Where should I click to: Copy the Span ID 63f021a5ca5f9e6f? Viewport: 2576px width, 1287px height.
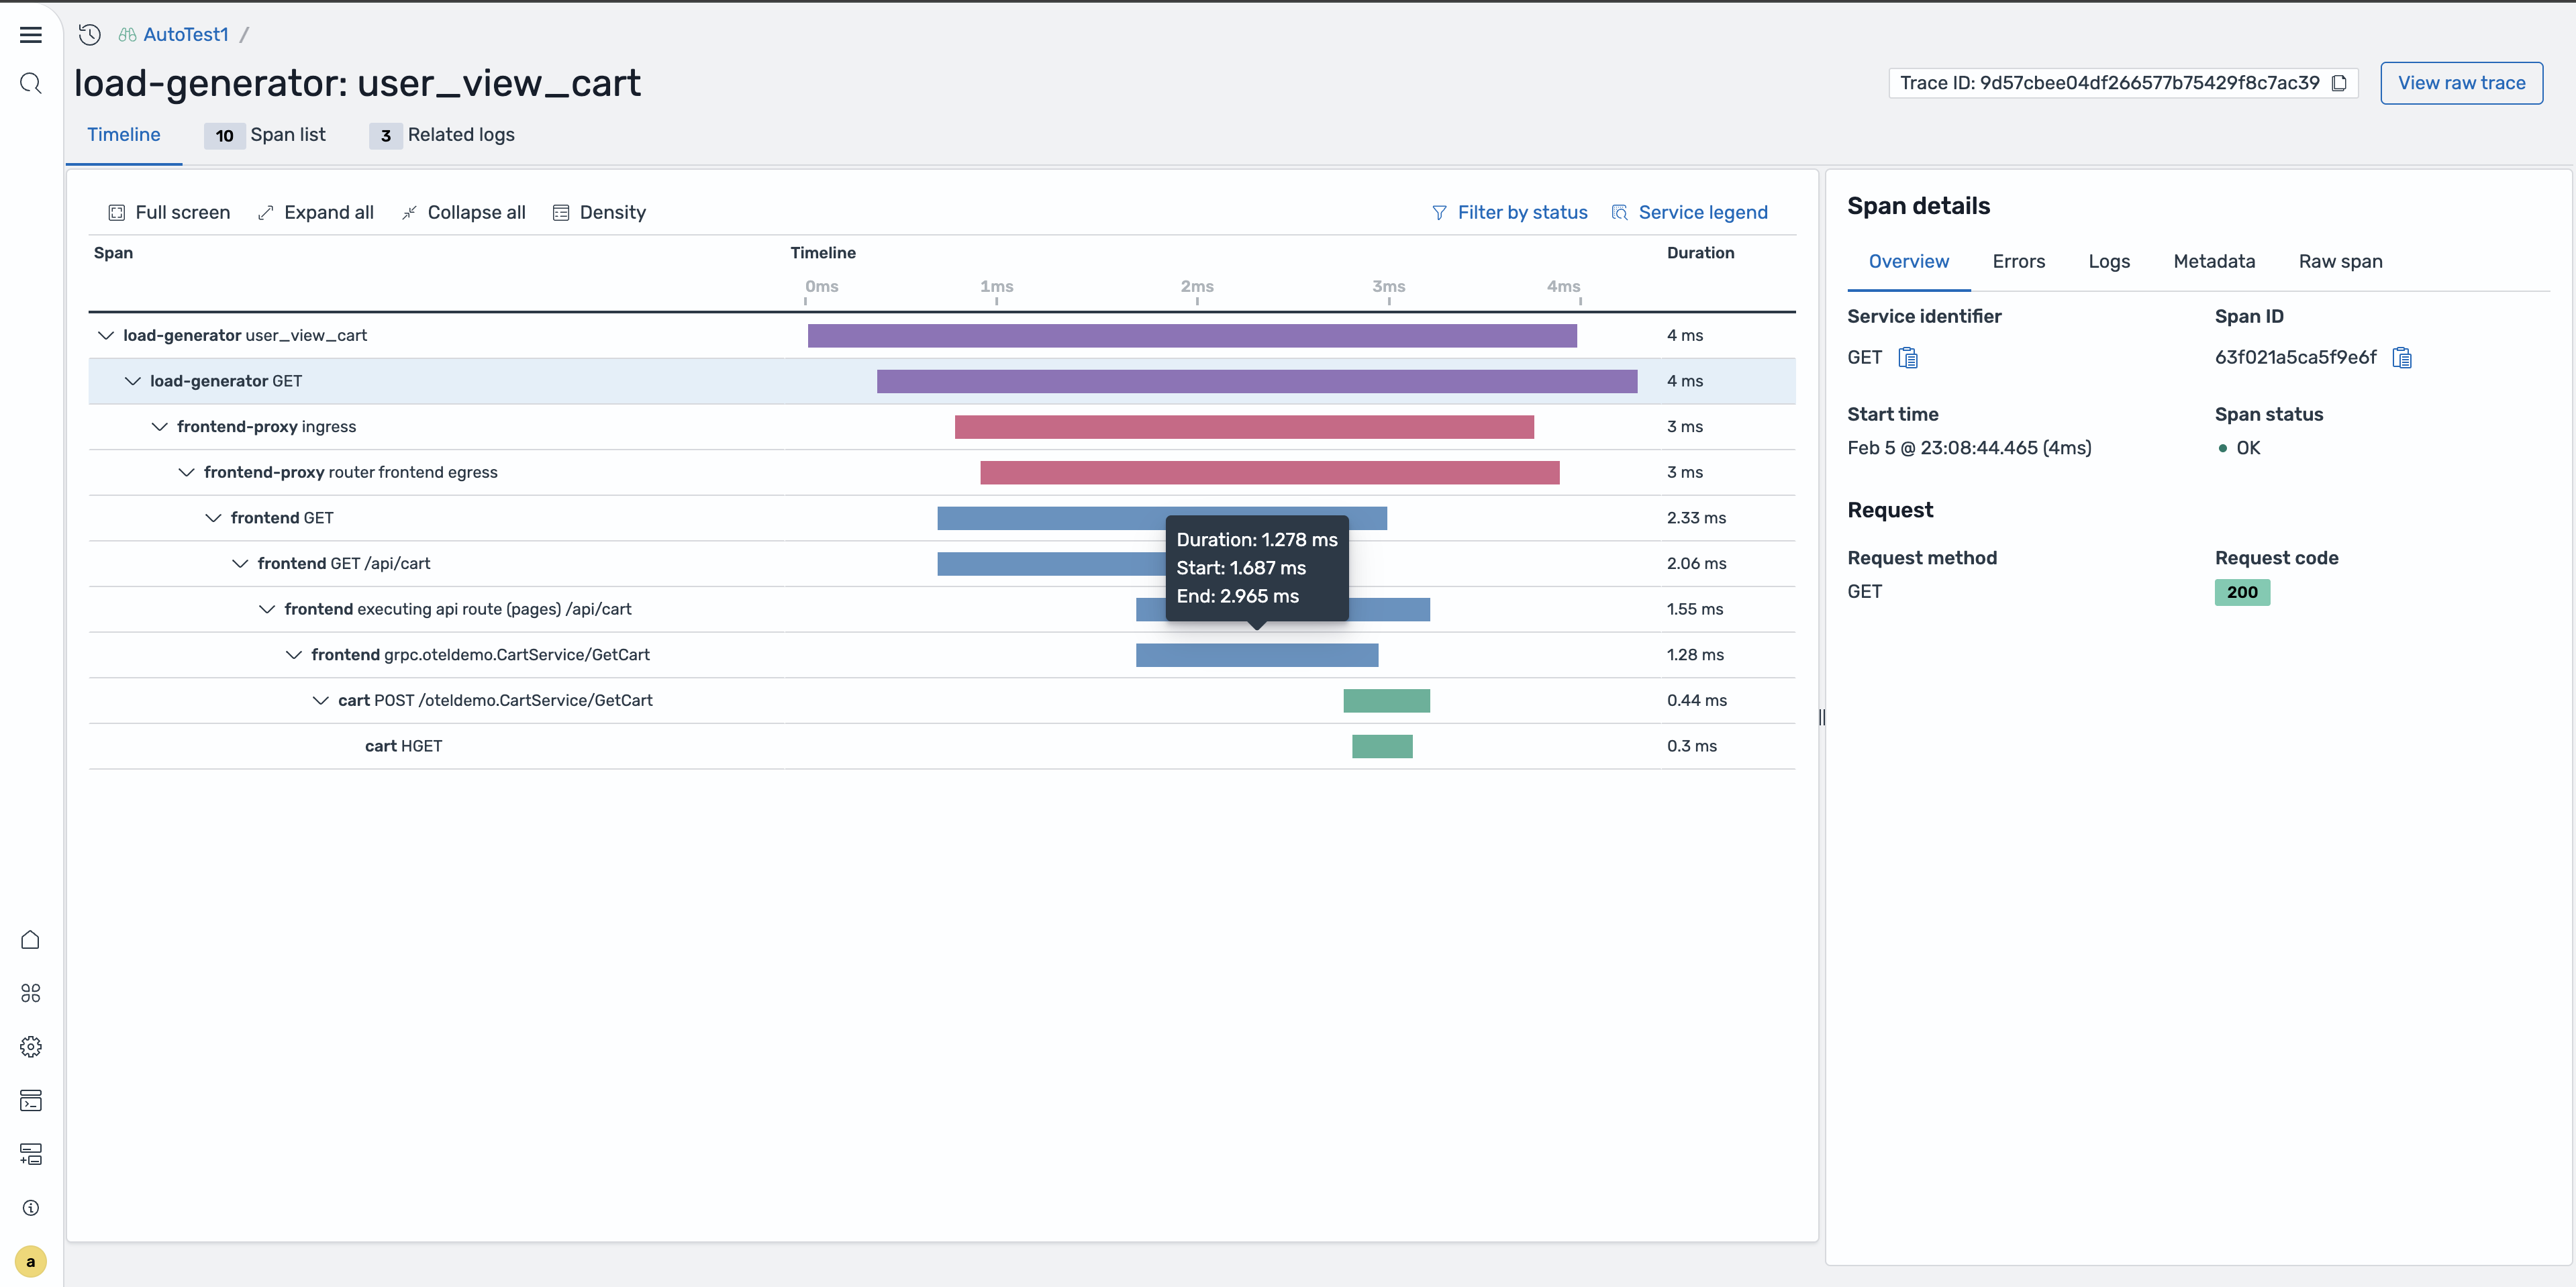[2402, 357]
